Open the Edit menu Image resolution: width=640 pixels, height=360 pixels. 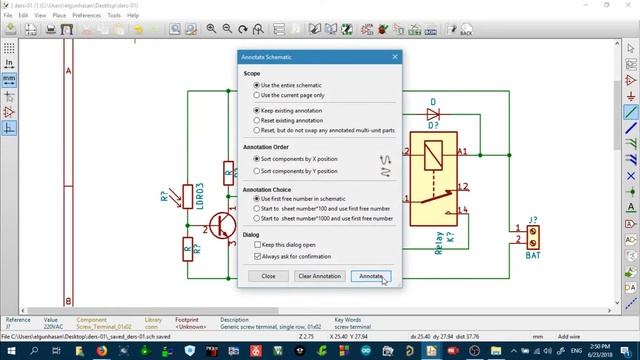23,16
